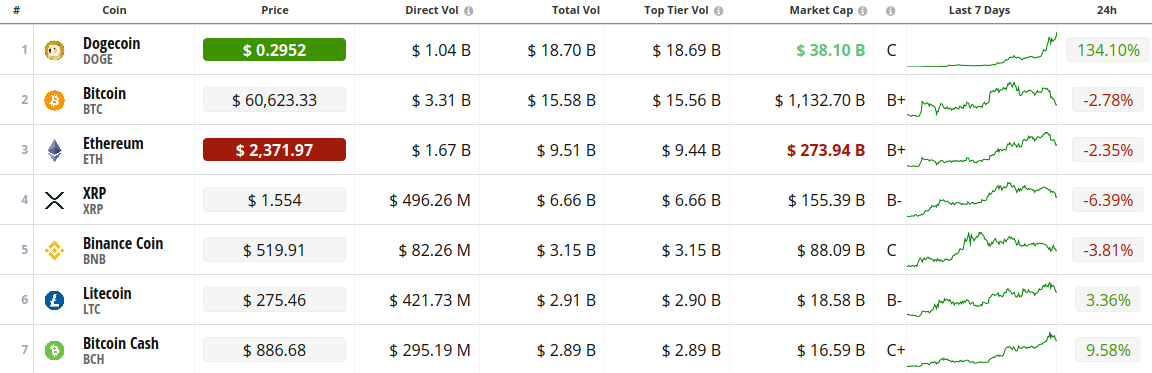Click the XRP logo icon

pos(55,200)
